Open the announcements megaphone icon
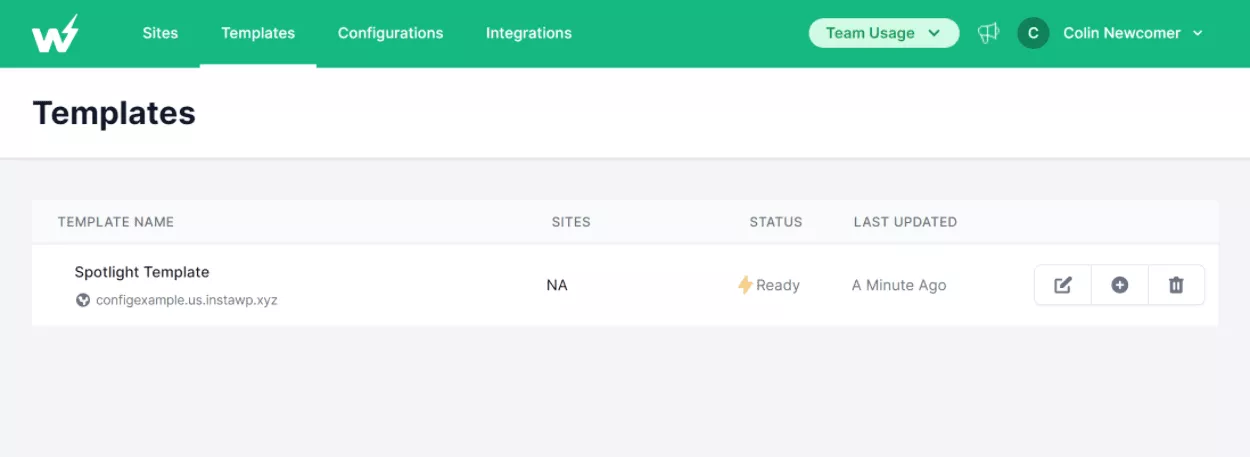The height and width of the screenshot is (457, 1250). click(x=988, y=33)
